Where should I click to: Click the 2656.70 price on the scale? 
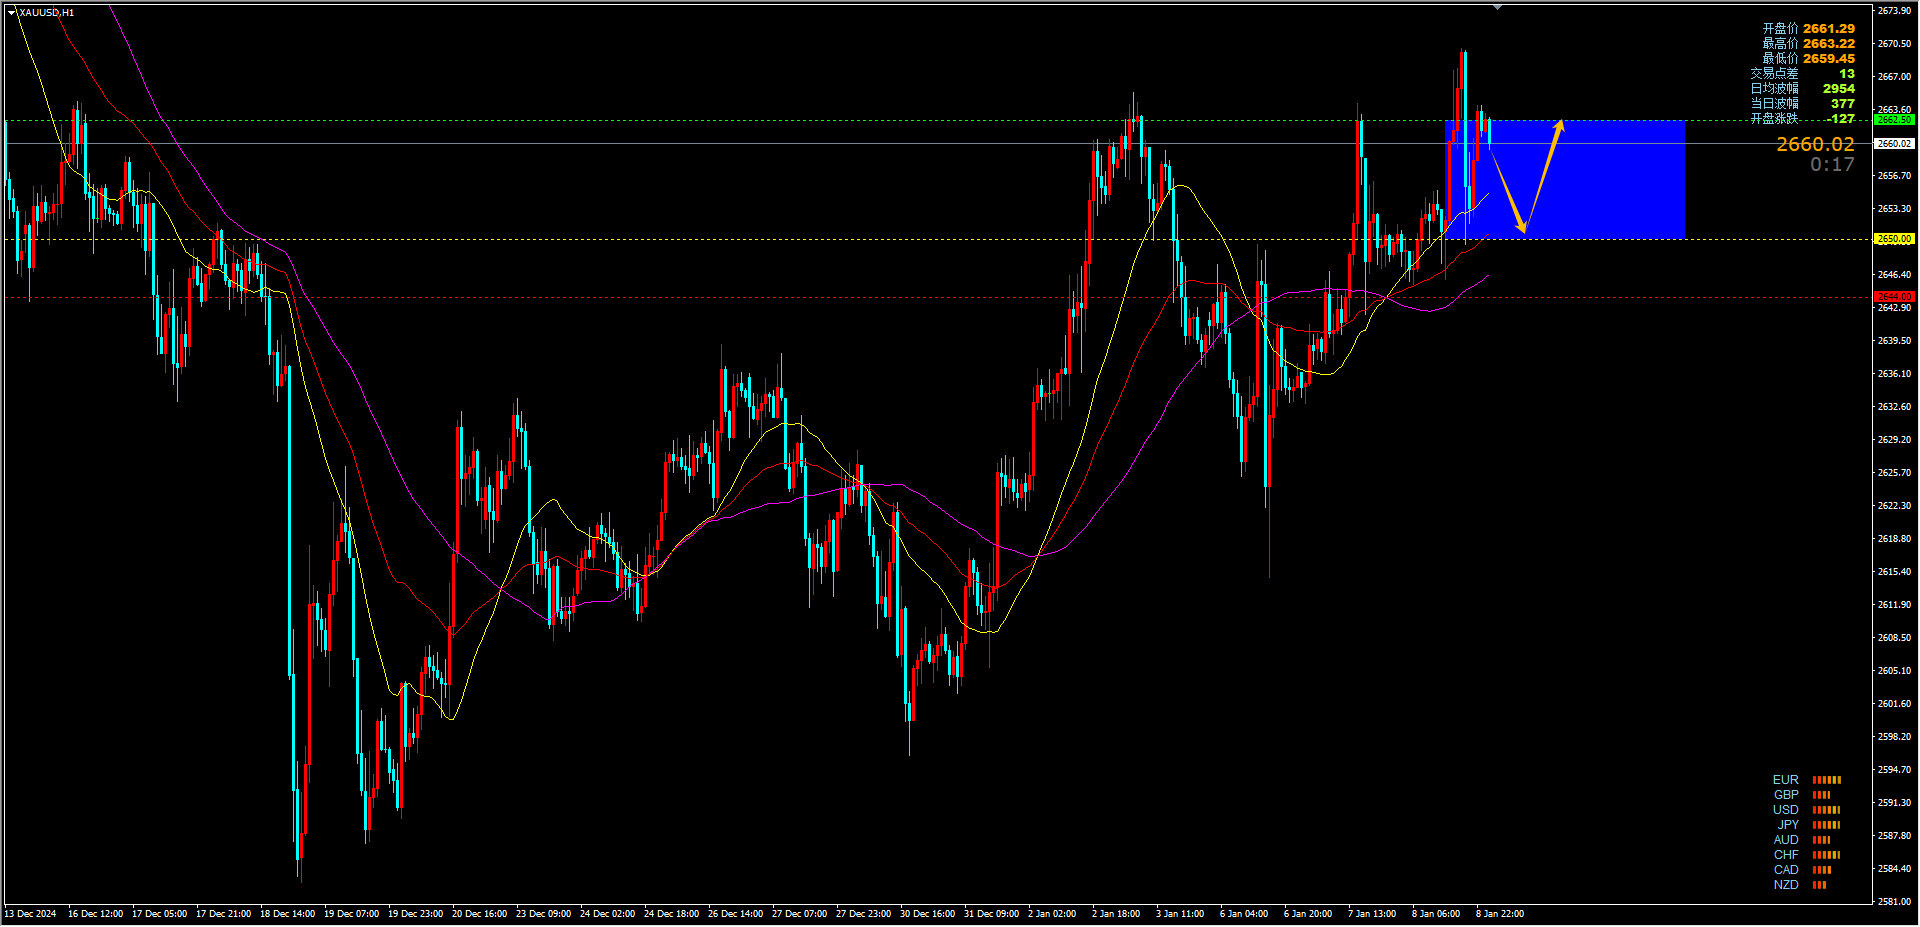coord(1894,176)
